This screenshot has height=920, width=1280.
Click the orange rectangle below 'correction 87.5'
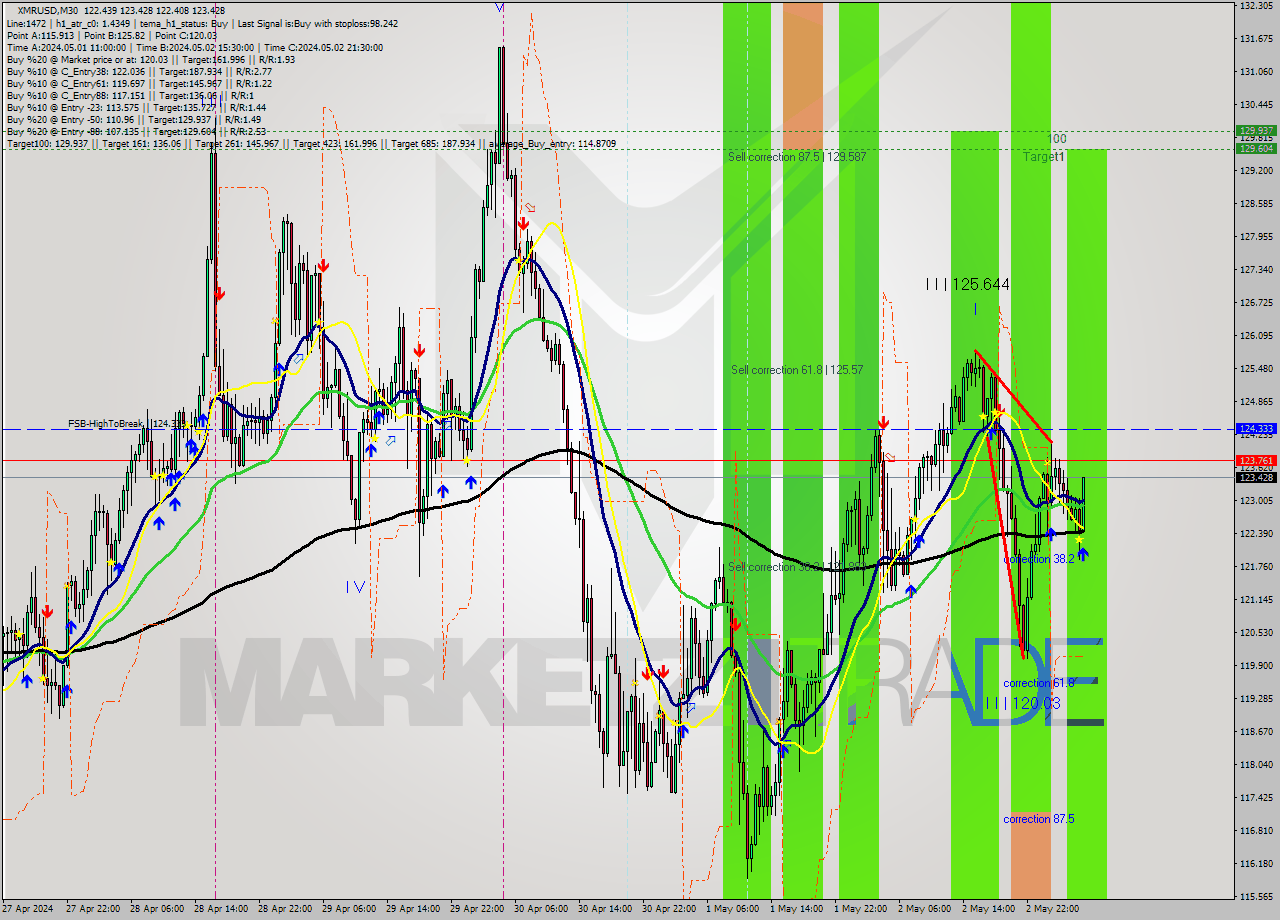tap(1031, 855)
